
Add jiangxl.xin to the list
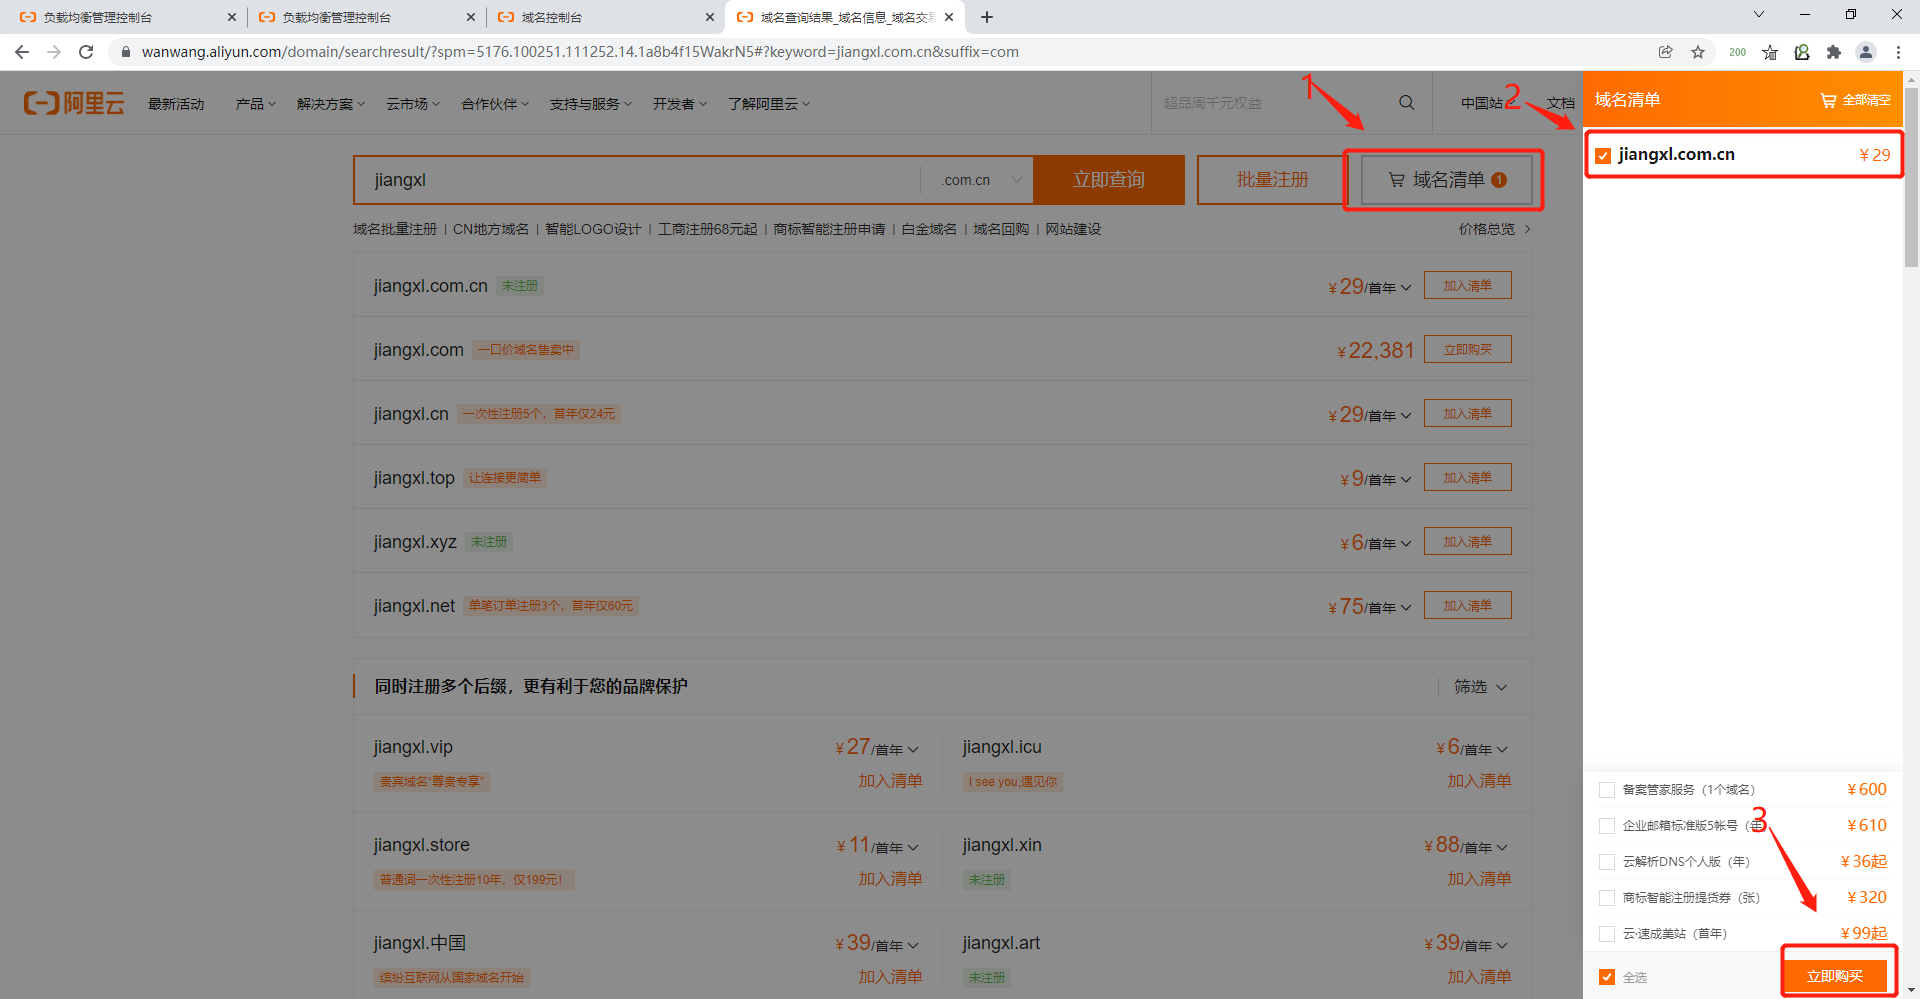pos(1479,879)
